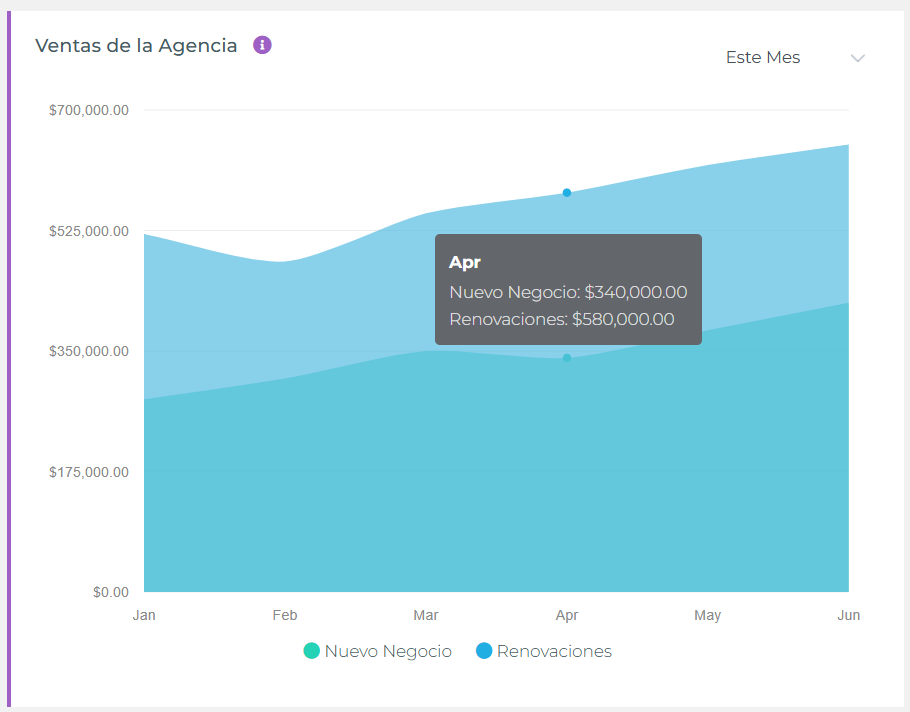Select the Apr label on the x-axis
Screen dimensions: 910x712
click(567, 615)
